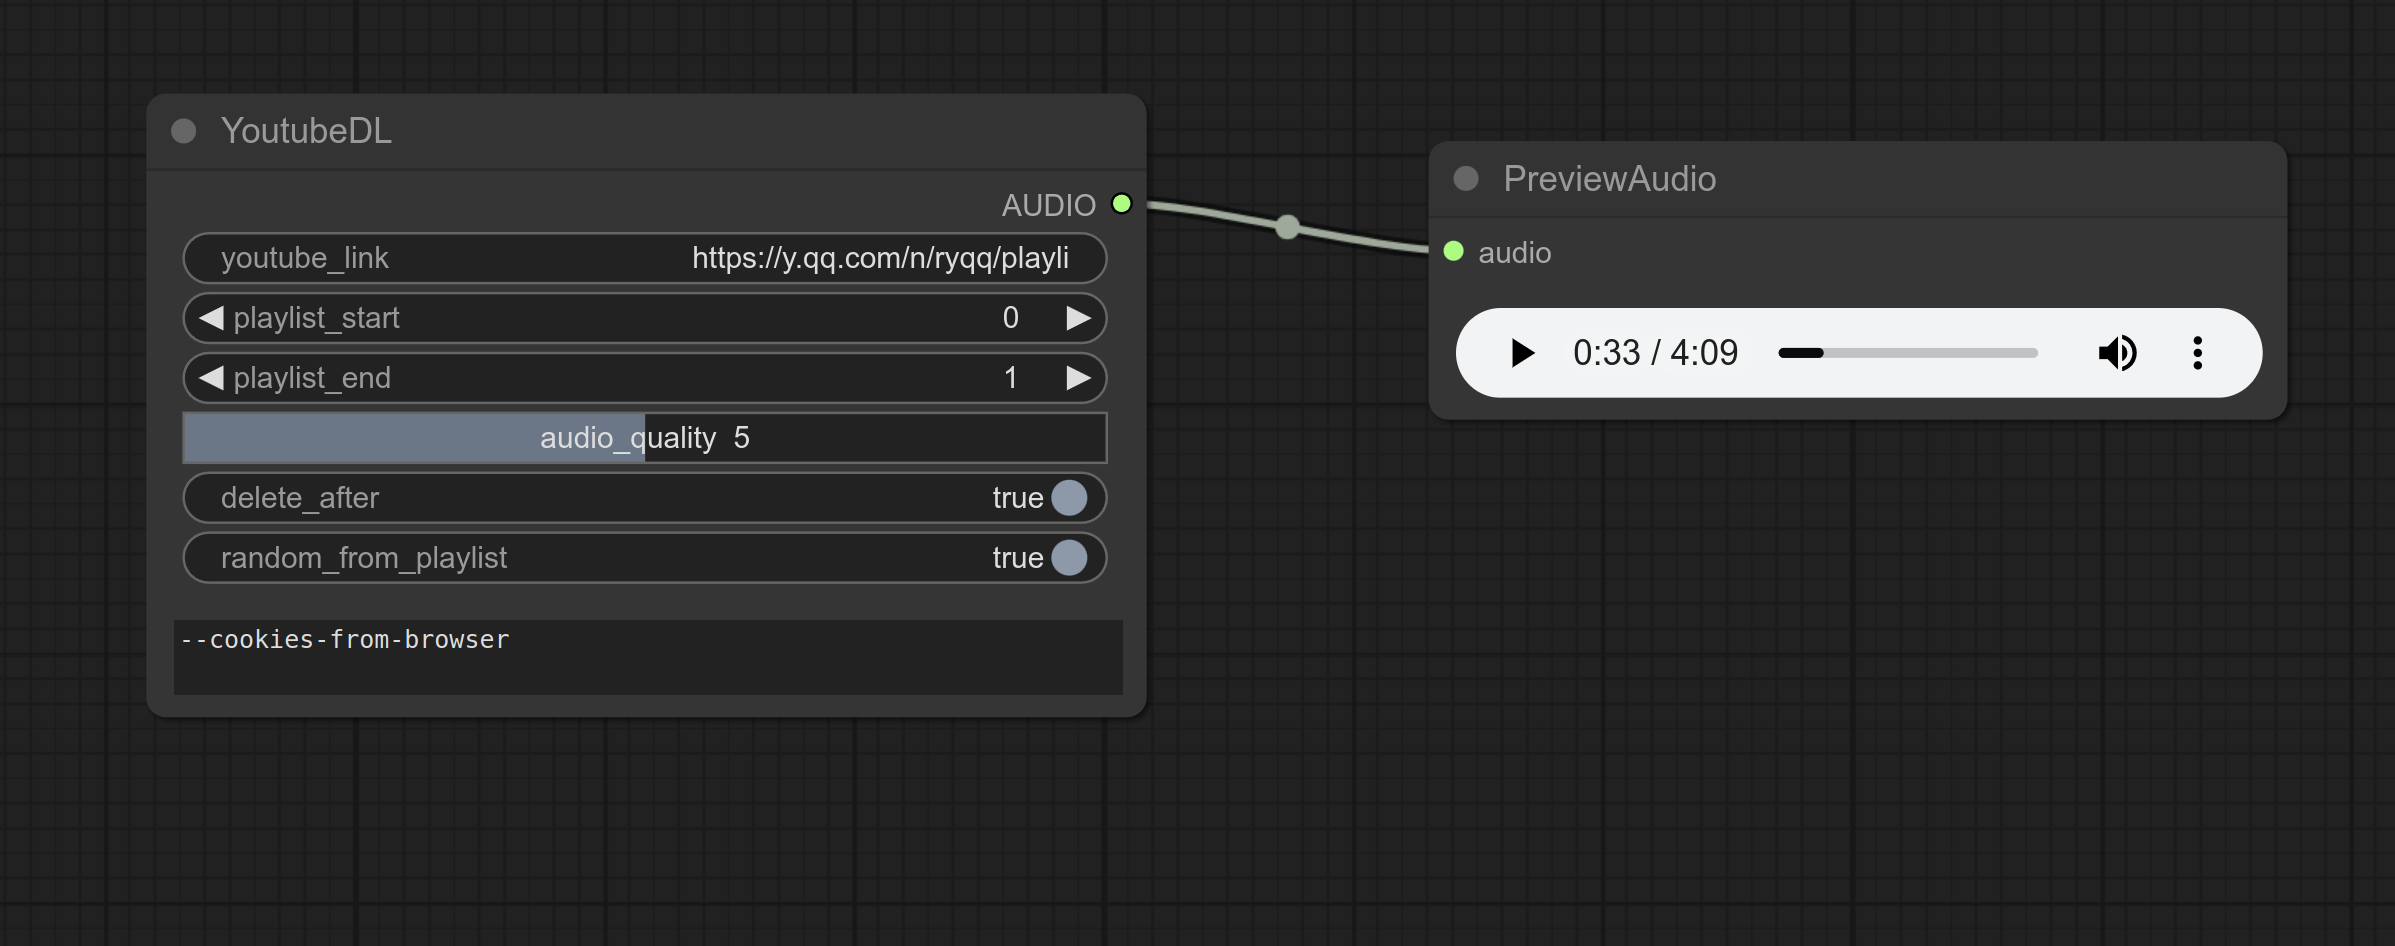Increase playlist_start with right arrow
Viewport: 2395px width, 946px height.
pos(1078,318)
